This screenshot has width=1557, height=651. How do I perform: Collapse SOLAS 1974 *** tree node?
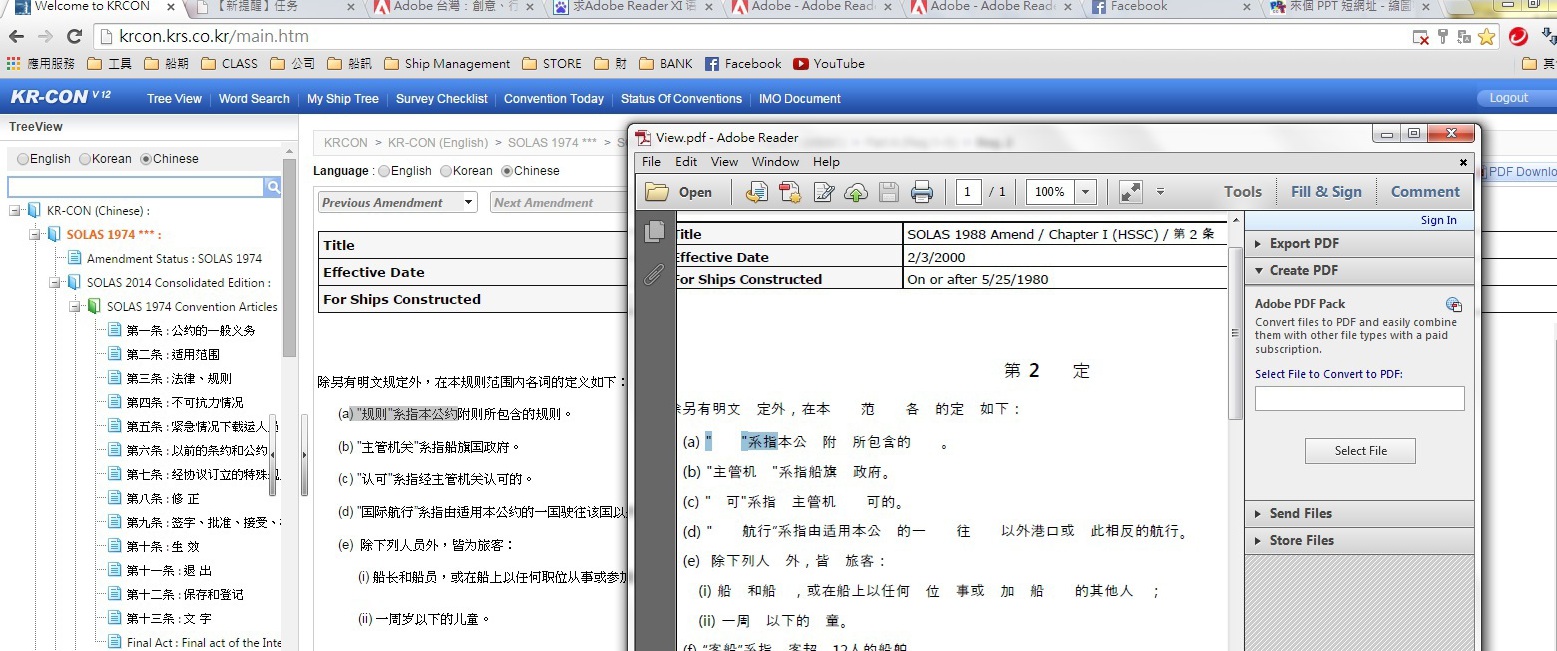[x=36, y=235]
